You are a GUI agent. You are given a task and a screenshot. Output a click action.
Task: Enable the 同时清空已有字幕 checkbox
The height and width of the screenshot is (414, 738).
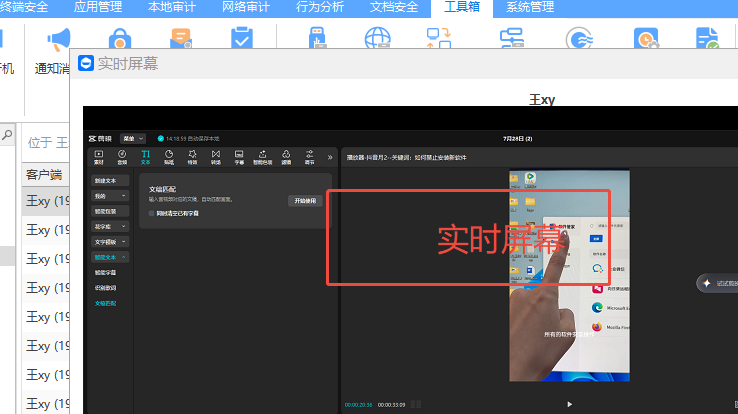pyautogui.click(x=152, y=213)
